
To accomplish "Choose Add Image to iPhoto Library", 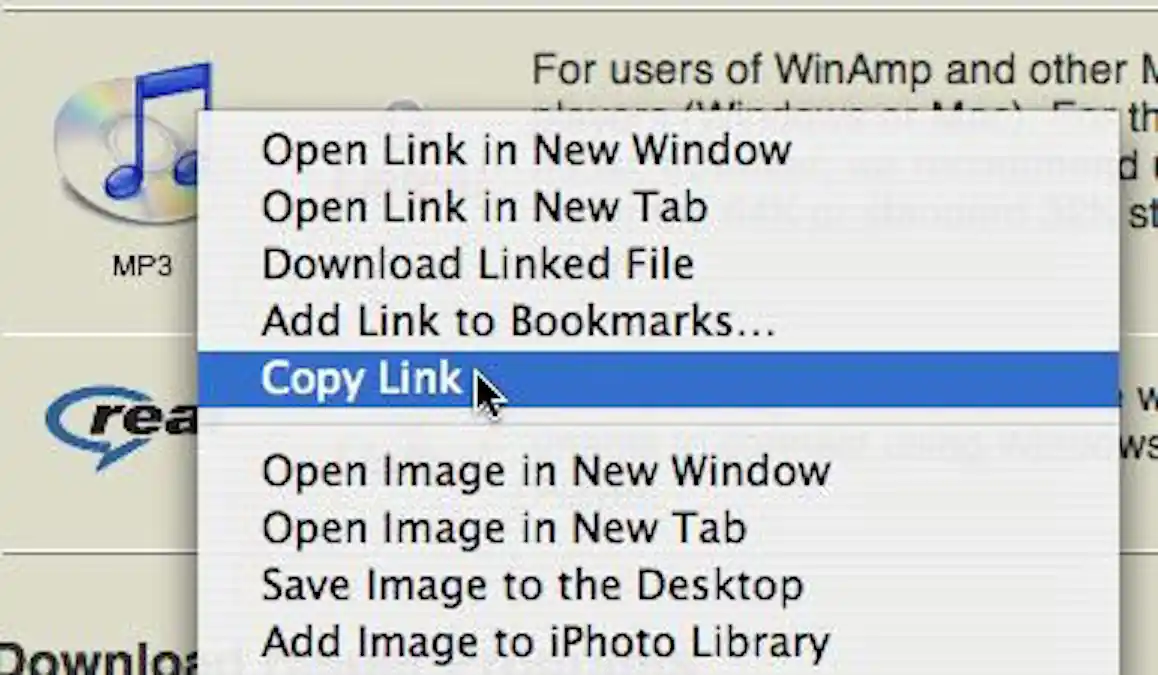I will click(x=545, y=642).
